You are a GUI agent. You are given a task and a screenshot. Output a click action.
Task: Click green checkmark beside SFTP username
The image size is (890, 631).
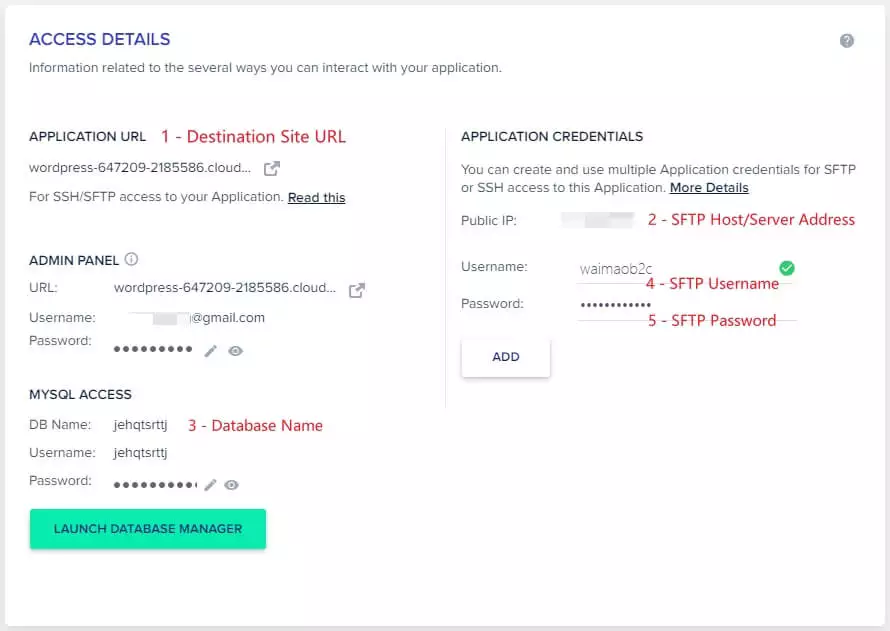pyautogui.click(x=787, y=268)
